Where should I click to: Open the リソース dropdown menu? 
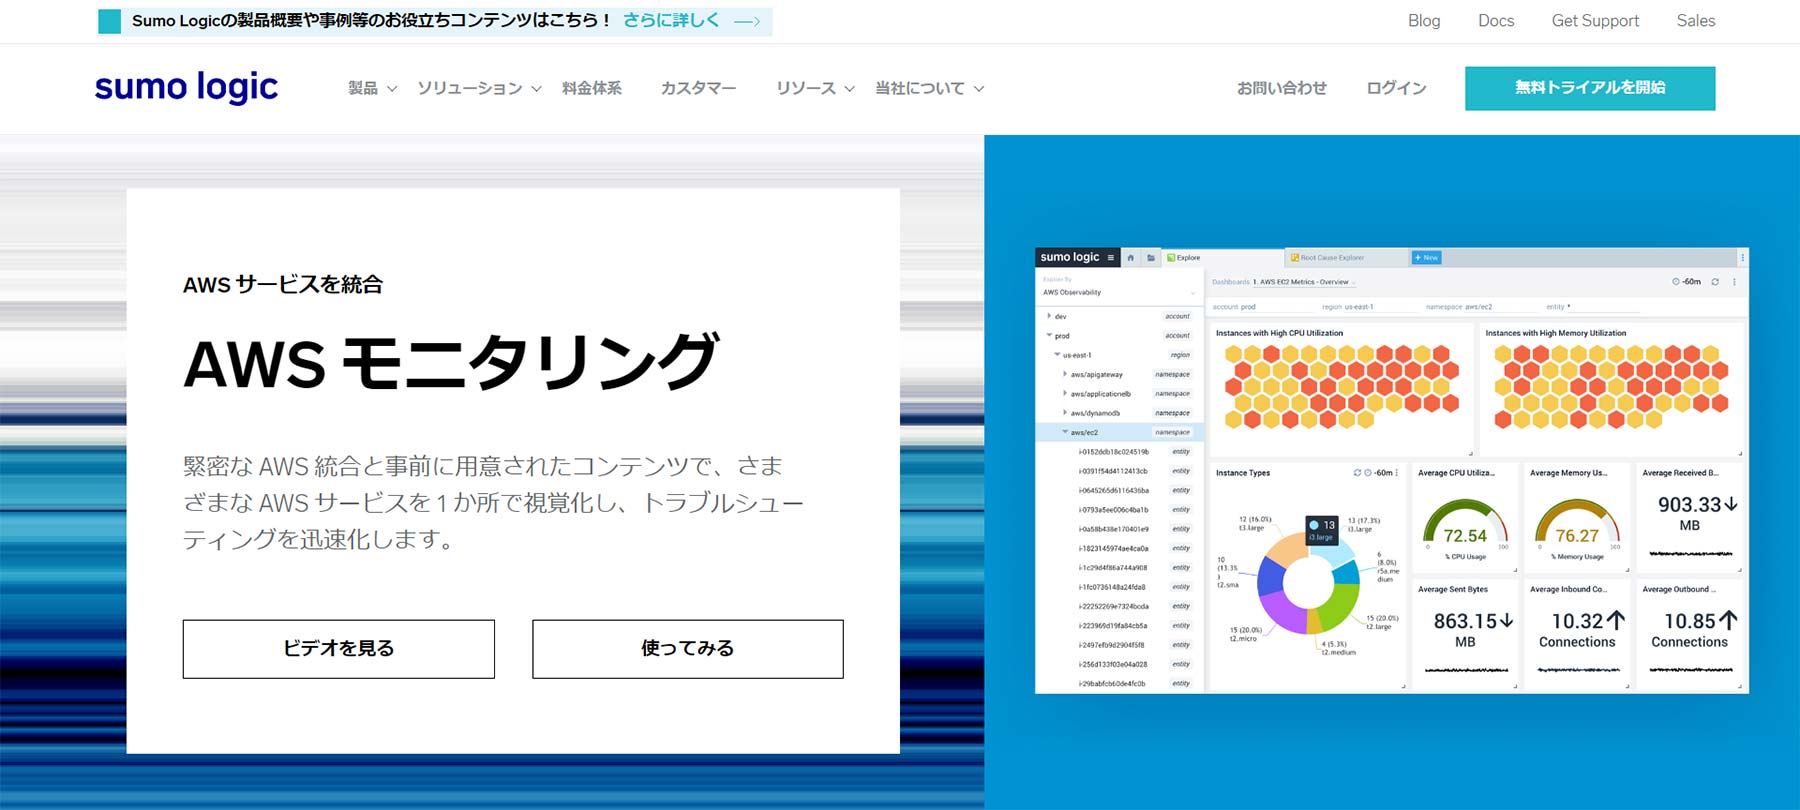pyautogui.click(x=815, y=88)
